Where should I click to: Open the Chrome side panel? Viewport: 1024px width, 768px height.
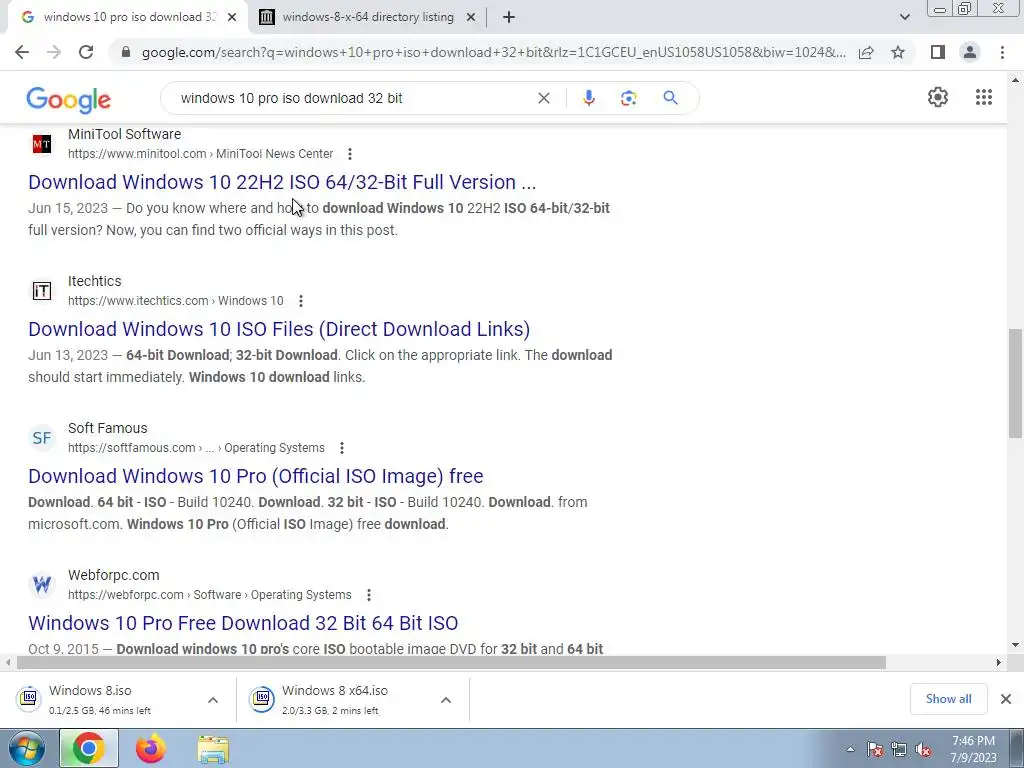pyautogui.click(x=938, y=52)
